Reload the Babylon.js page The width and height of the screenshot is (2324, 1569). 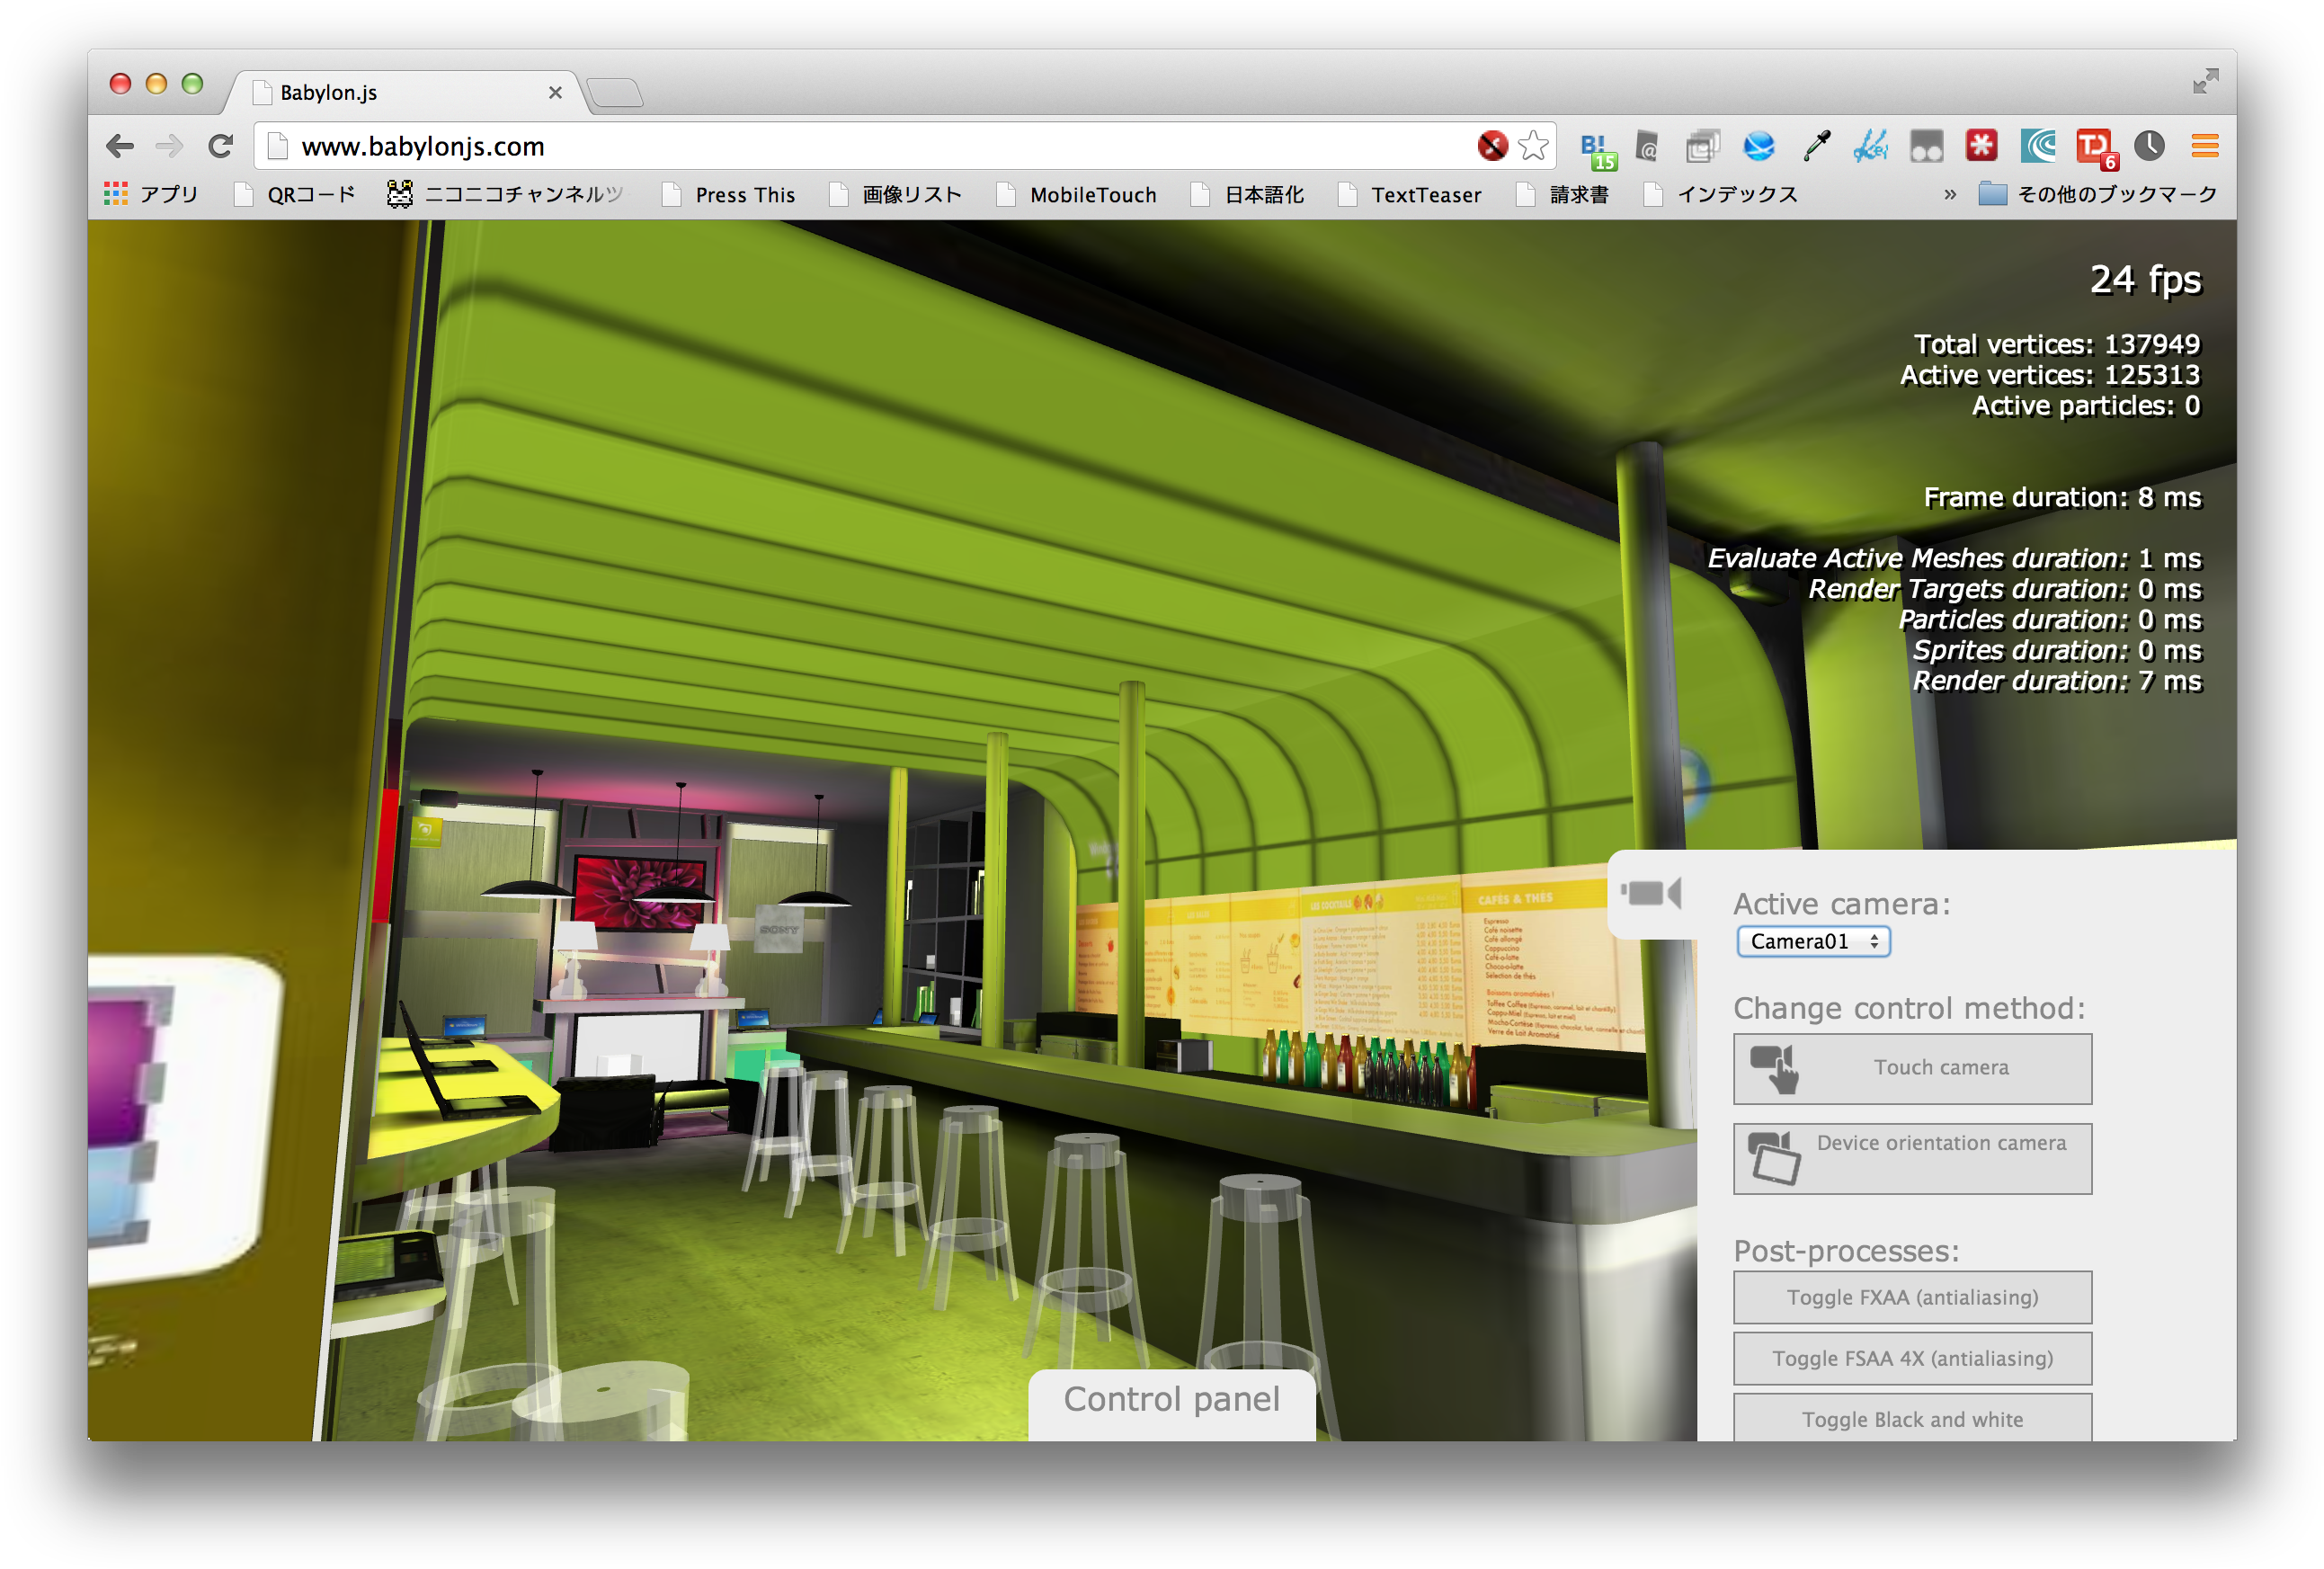(221, 147)
